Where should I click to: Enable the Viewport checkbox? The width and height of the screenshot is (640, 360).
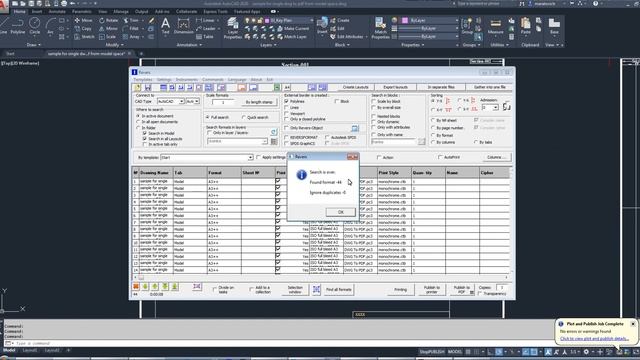tap(287, 113)
